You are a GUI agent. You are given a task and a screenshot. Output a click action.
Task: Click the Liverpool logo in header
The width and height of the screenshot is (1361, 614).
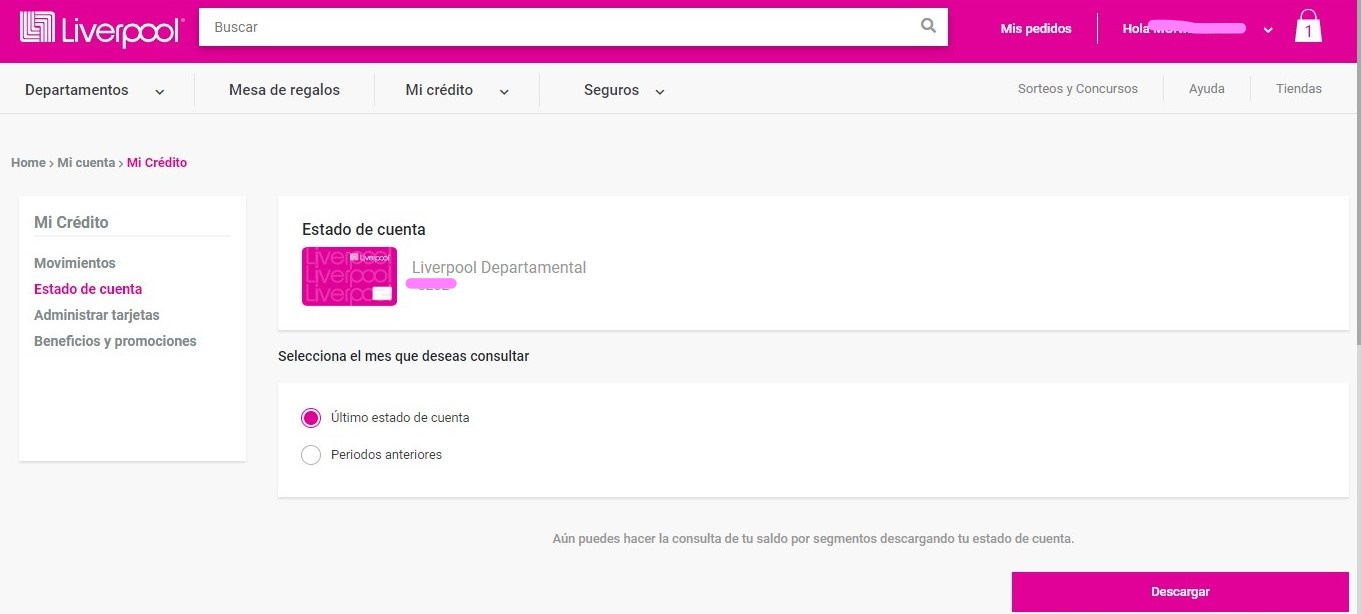[x=100, y=28]
